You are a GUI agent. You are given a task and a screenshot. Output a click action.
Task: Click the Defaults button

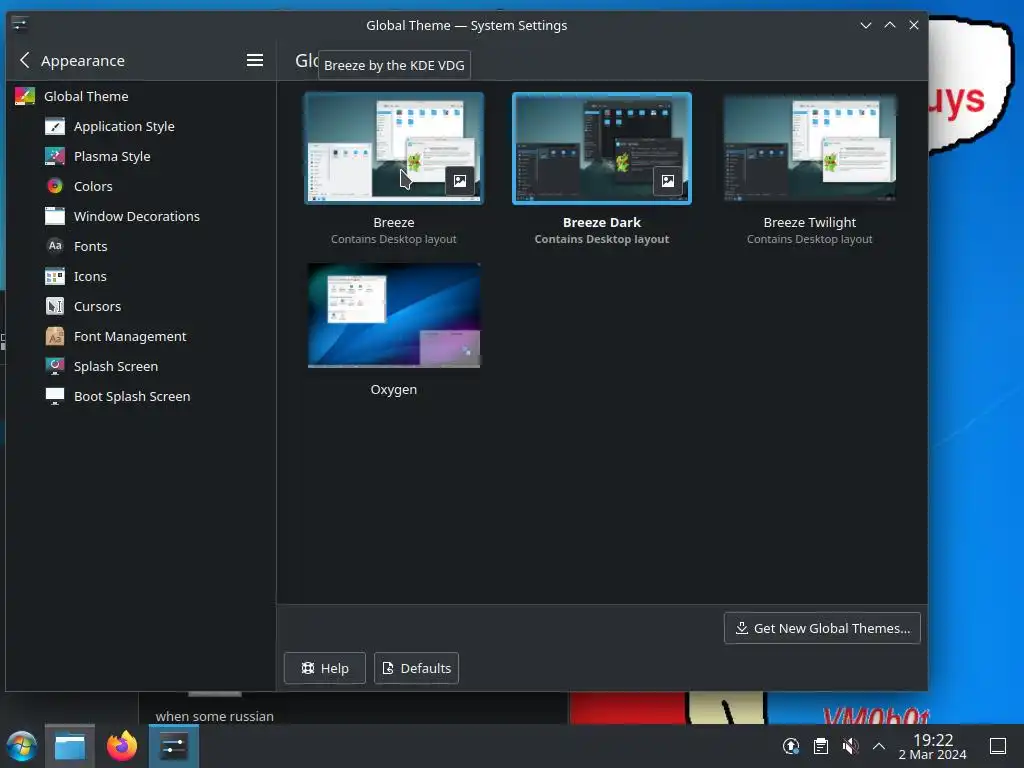click(x=416, y=668)
